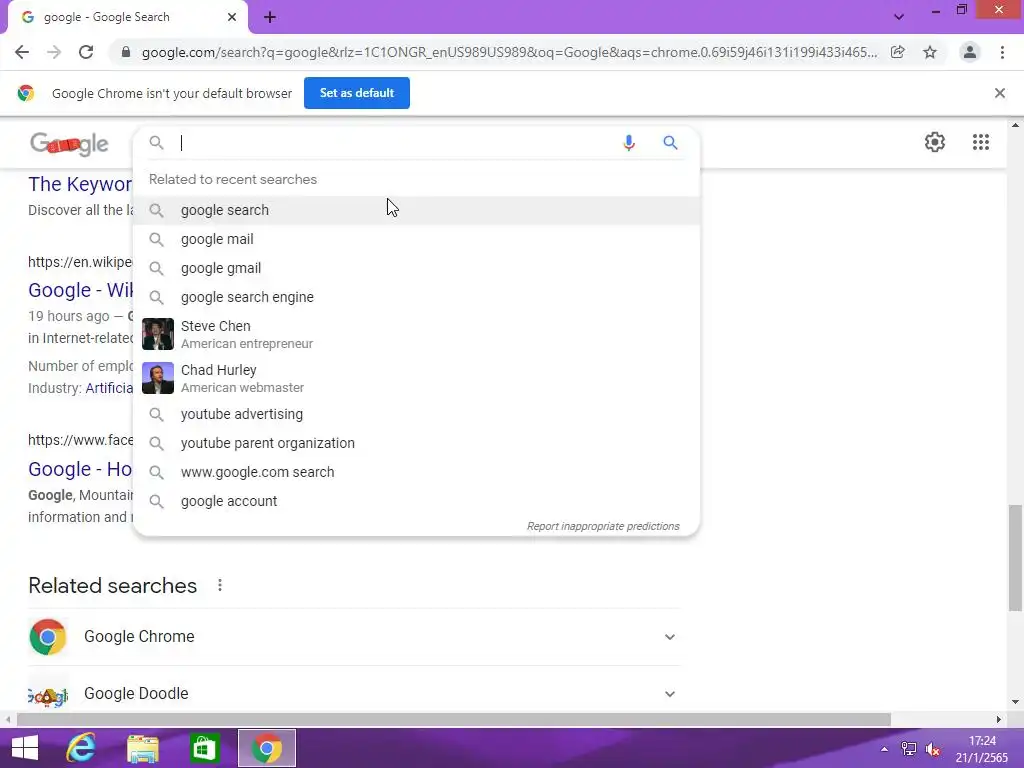Click the vertical scrollbar thumb

coord(1015,558)
